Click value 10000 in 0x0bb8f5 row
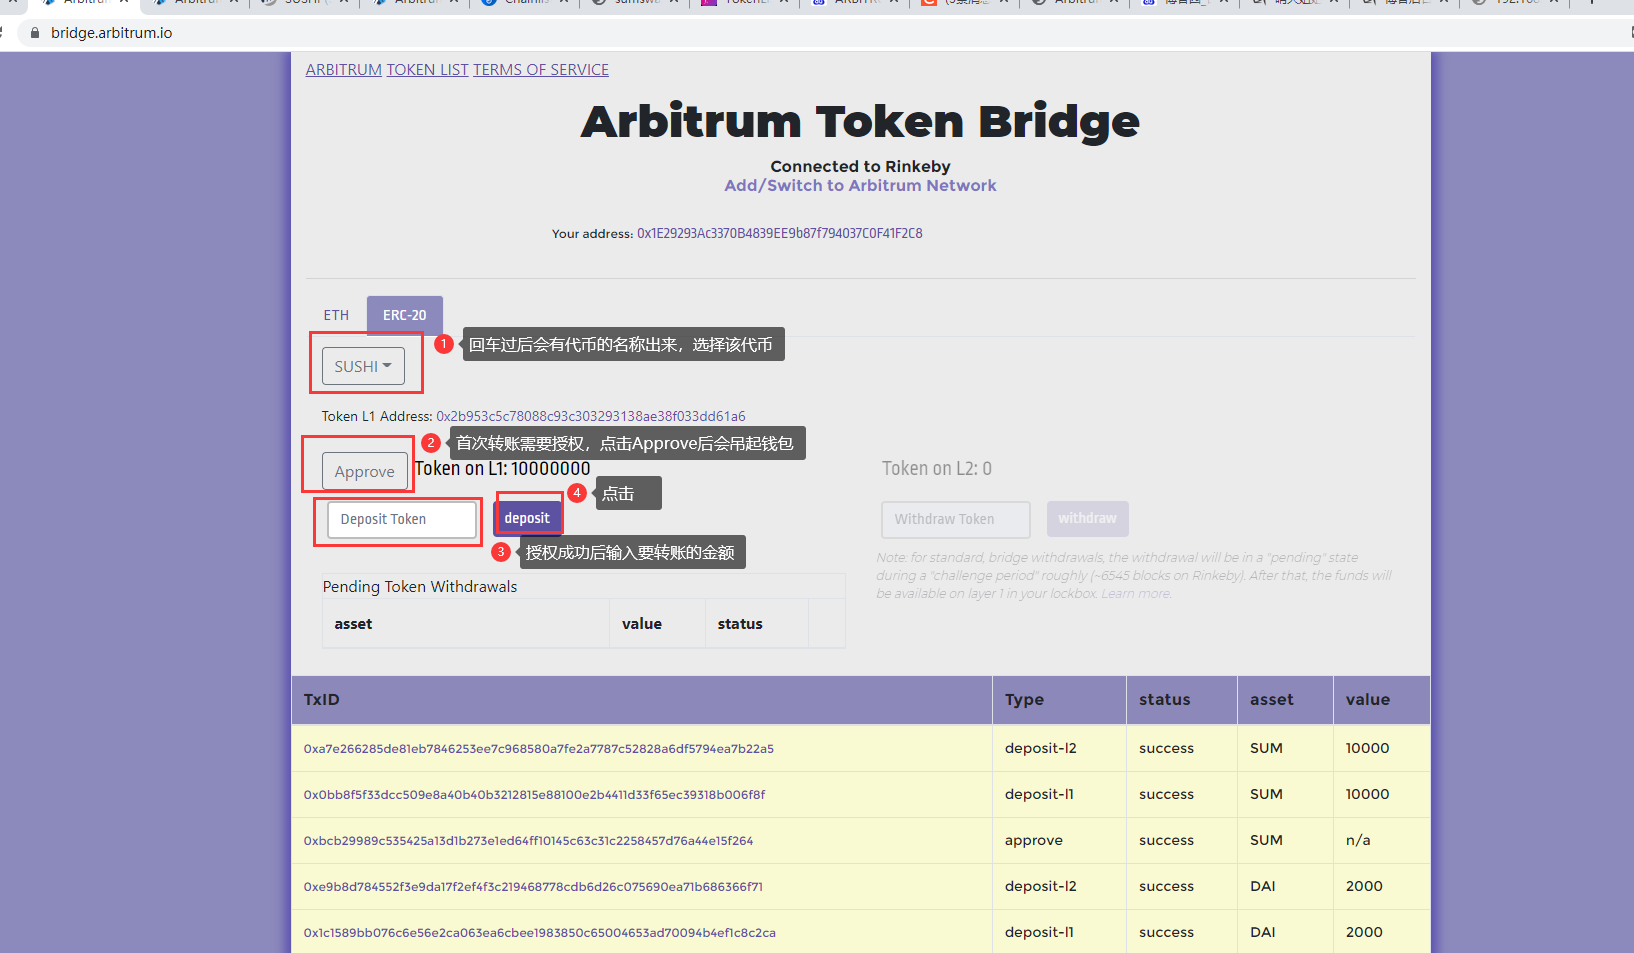This screenshot has height=953, width=1634. coord(1368,794)
